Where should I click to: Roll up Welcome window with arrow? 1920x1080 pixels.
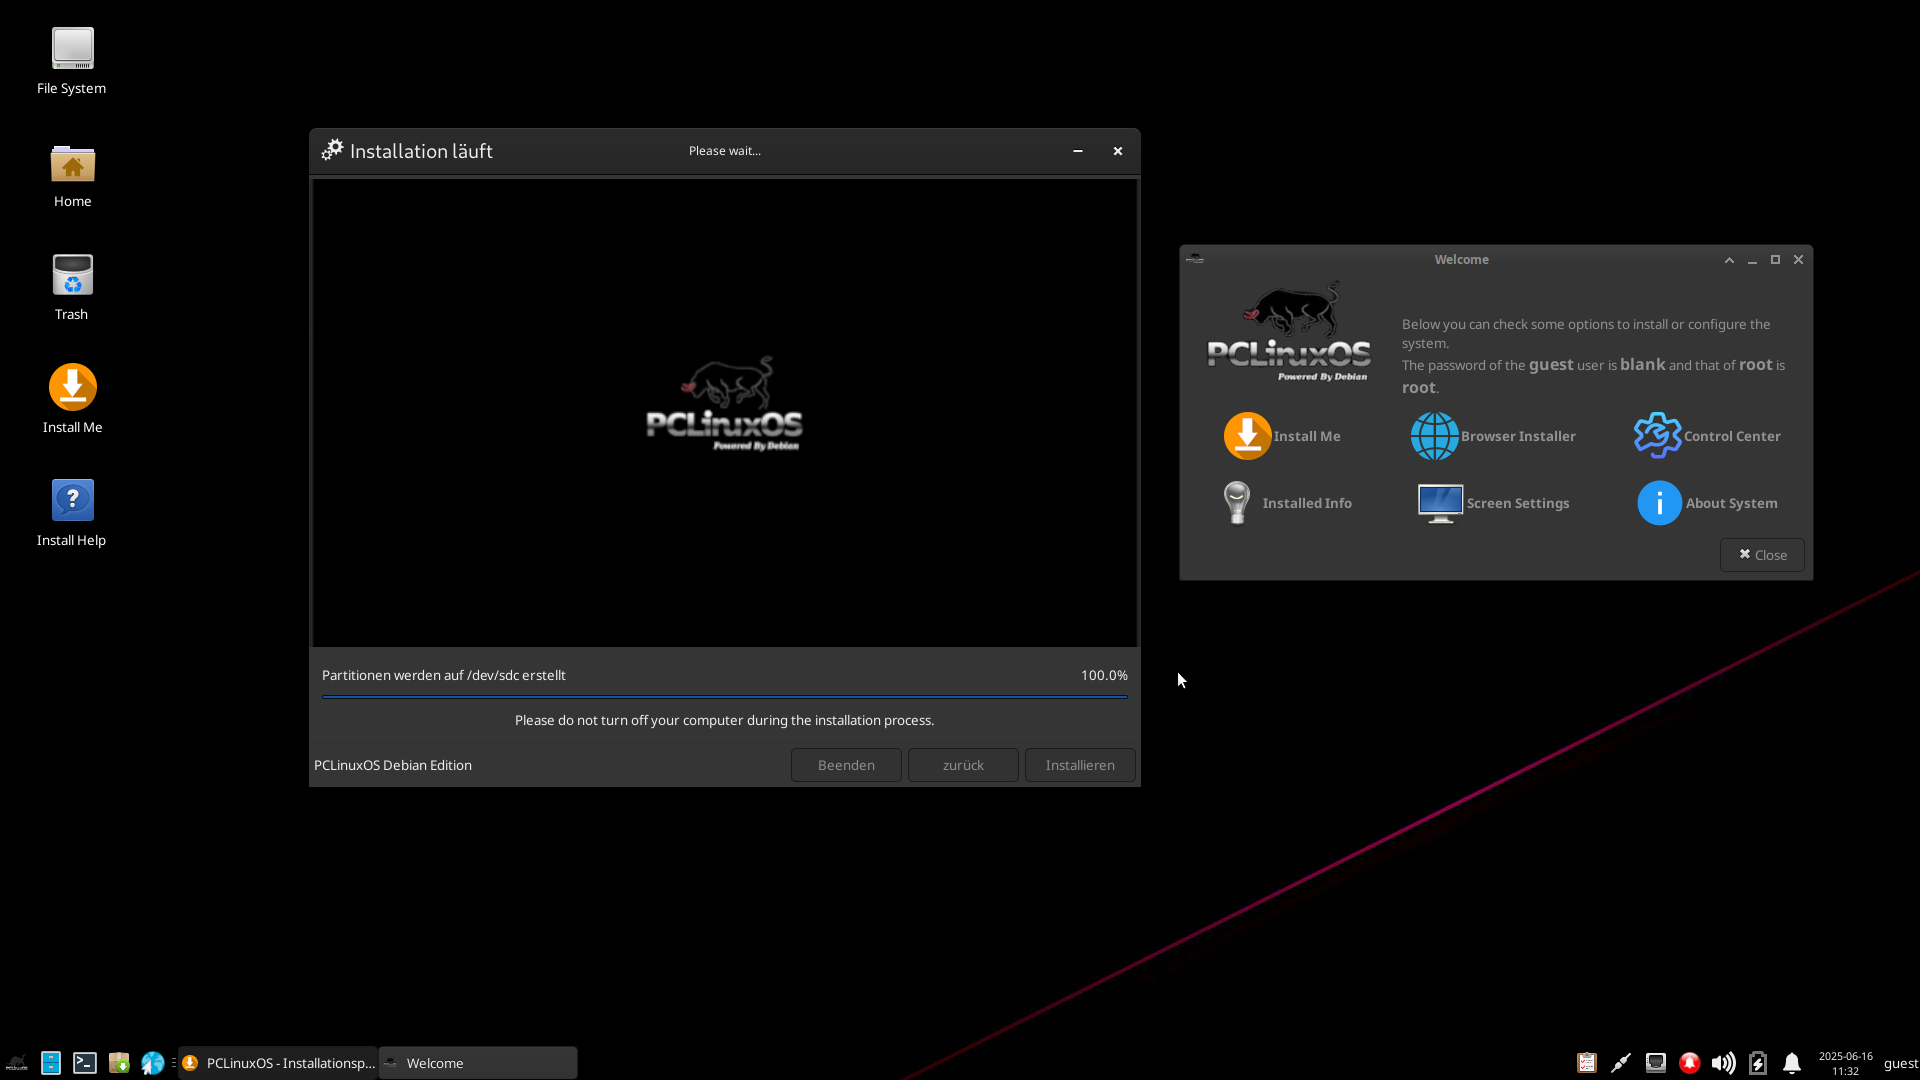click(x=1729, y=260)
